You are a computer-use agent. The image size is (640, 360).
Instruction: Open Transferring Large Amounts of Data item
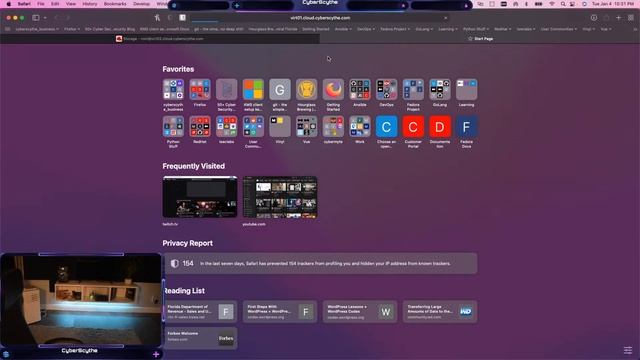click(440, 312)
